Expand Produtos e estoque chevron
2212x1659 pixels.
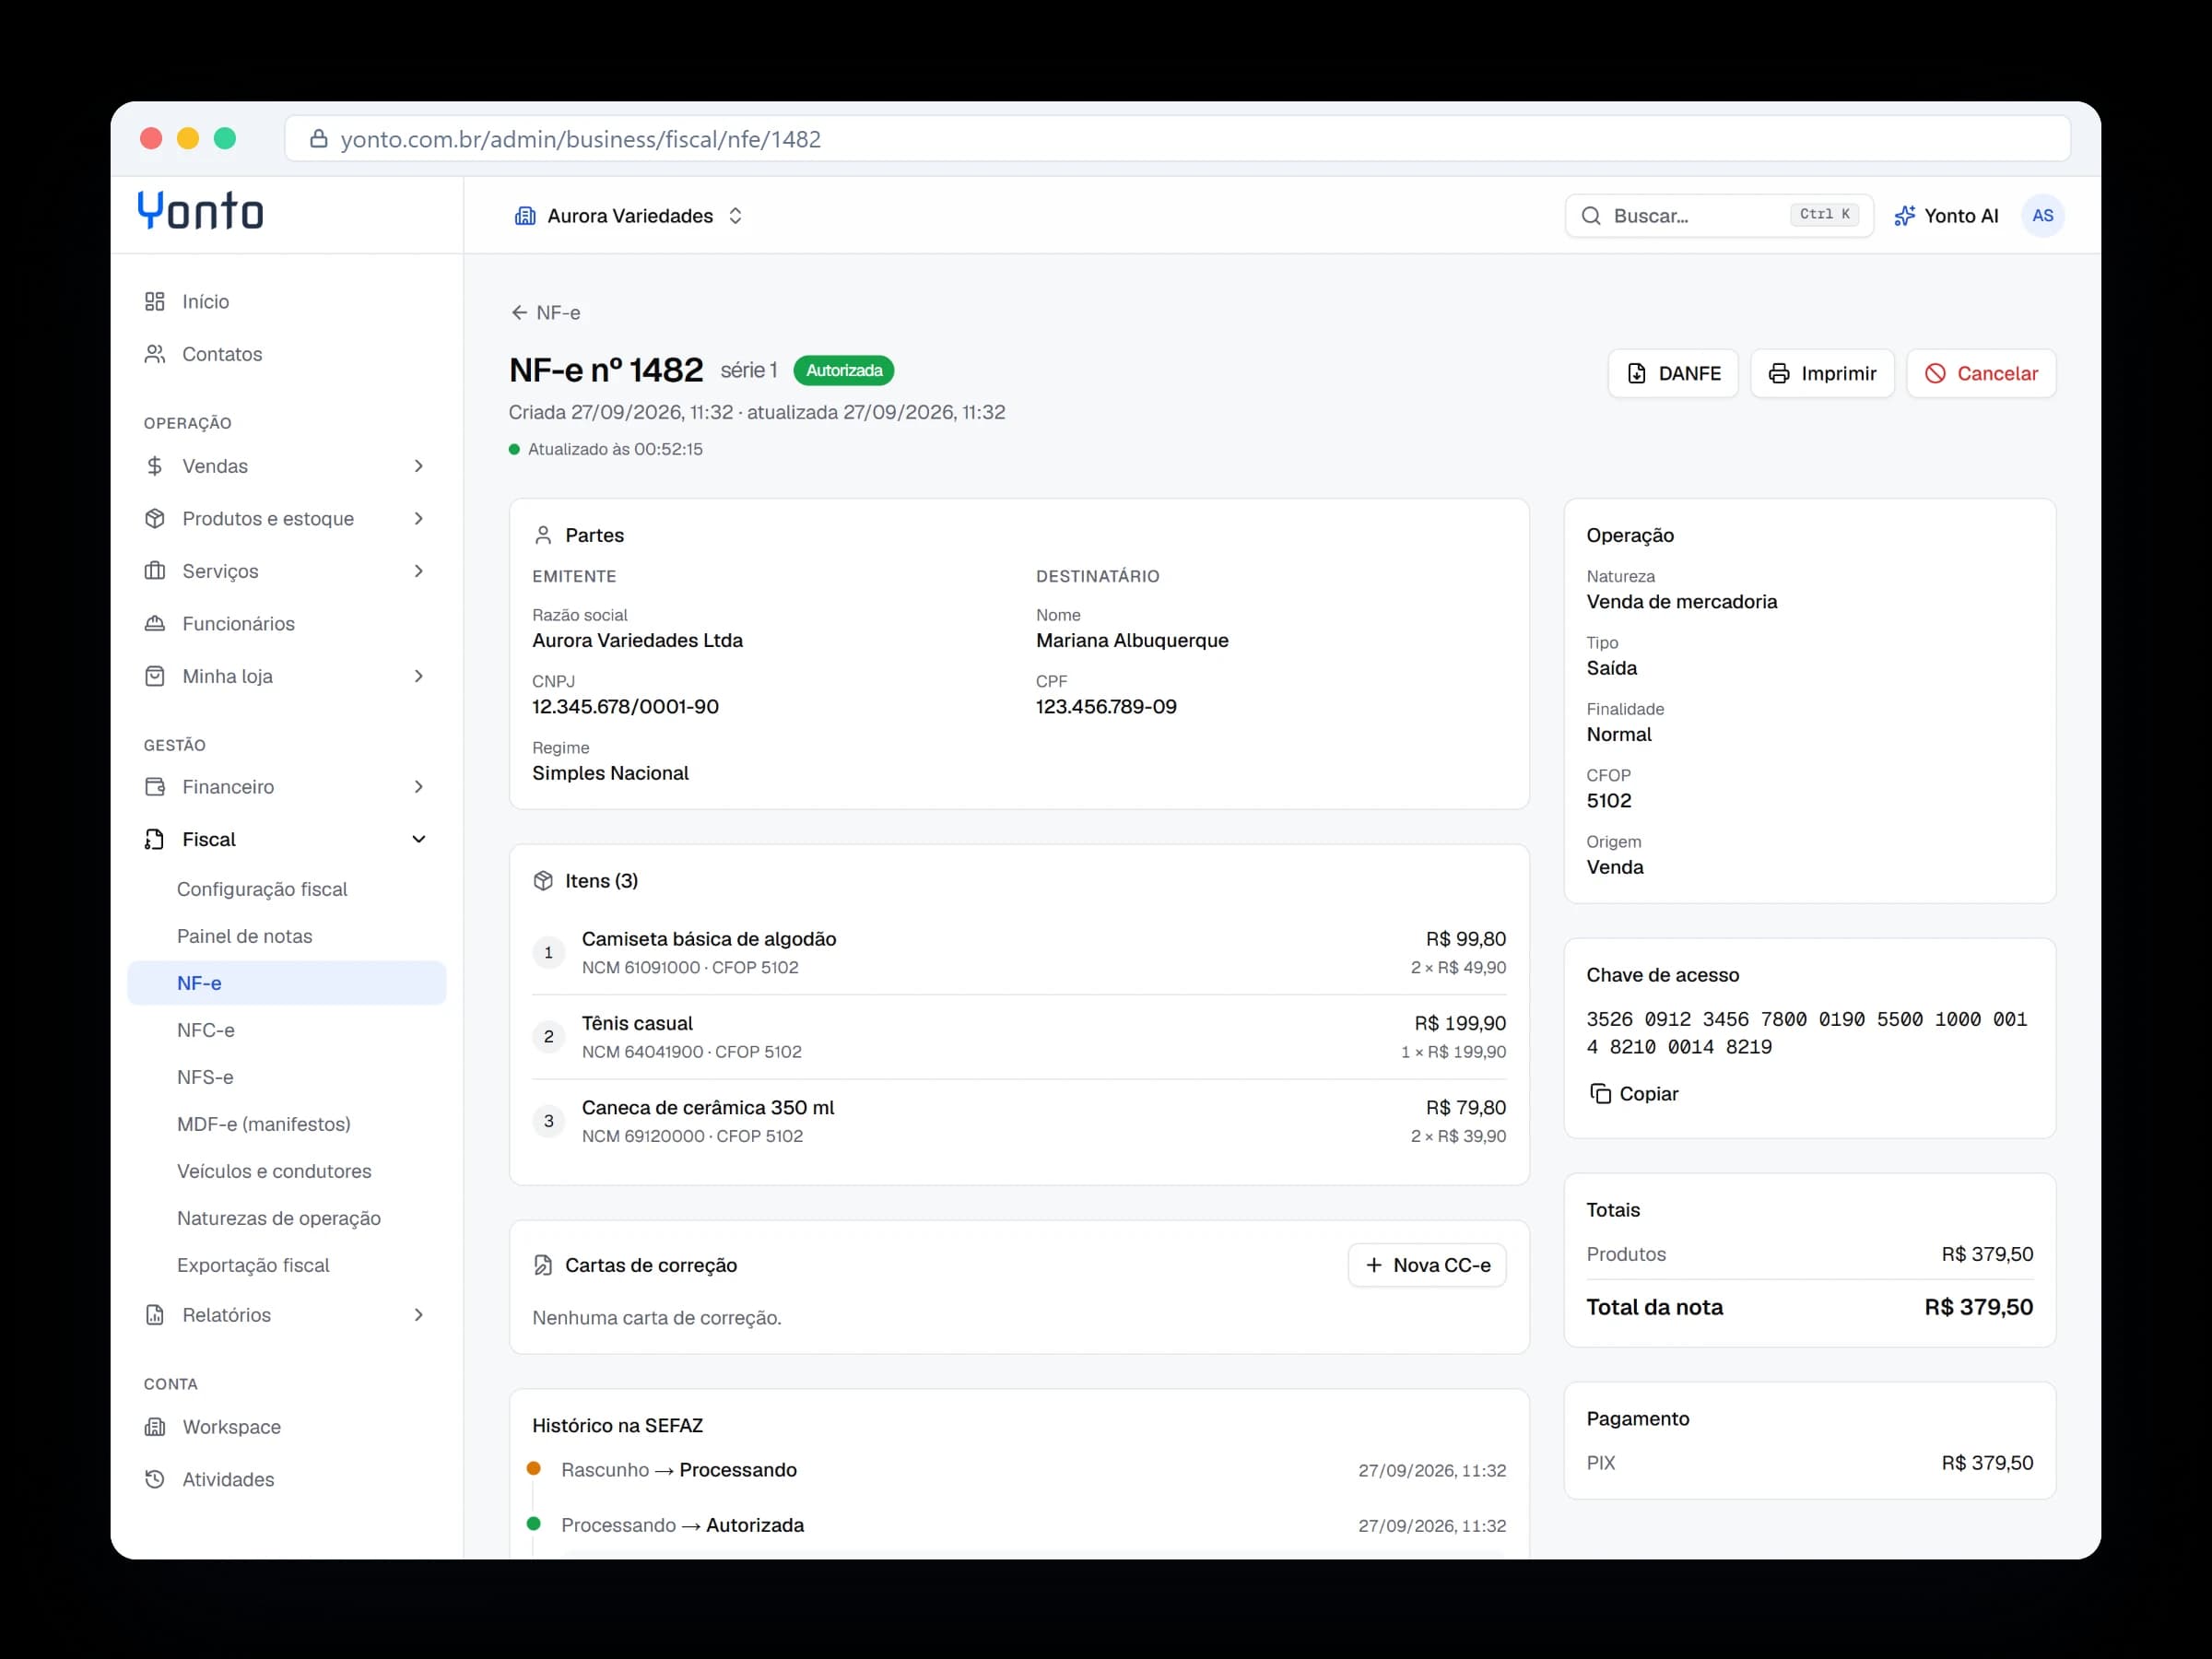tap(419, 518)
